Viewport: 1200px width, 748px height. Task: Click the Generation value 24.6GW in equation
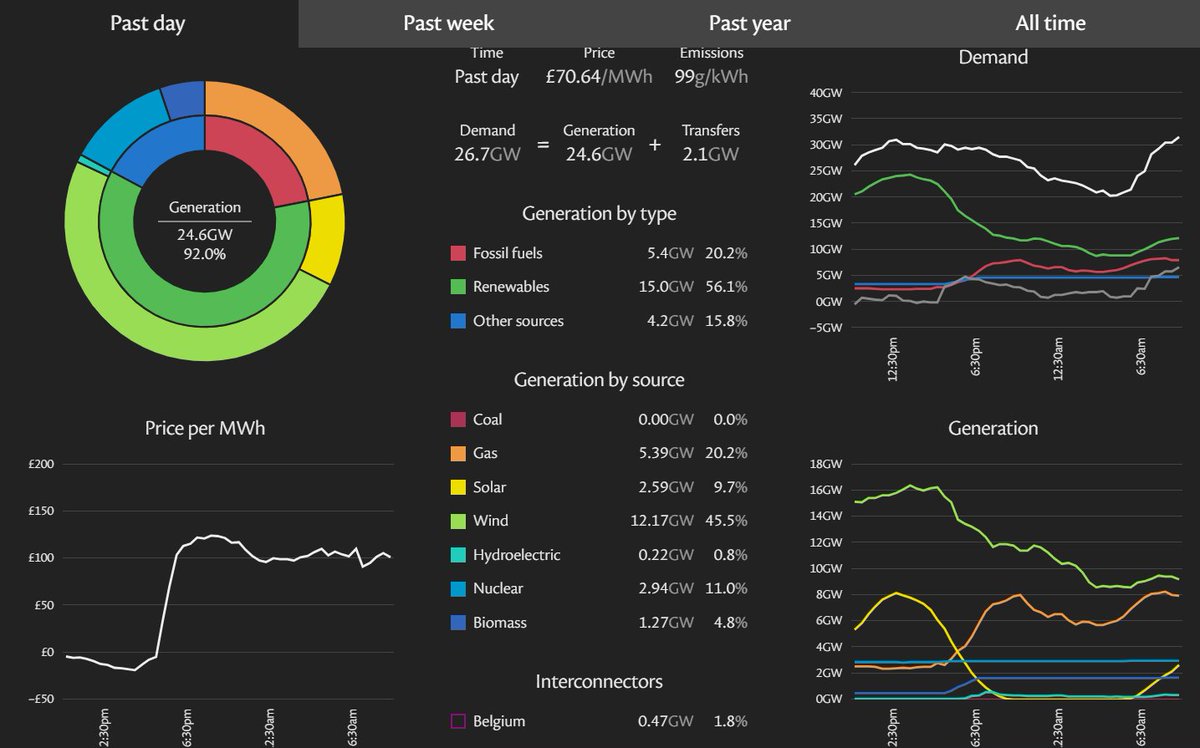[599, 153]
